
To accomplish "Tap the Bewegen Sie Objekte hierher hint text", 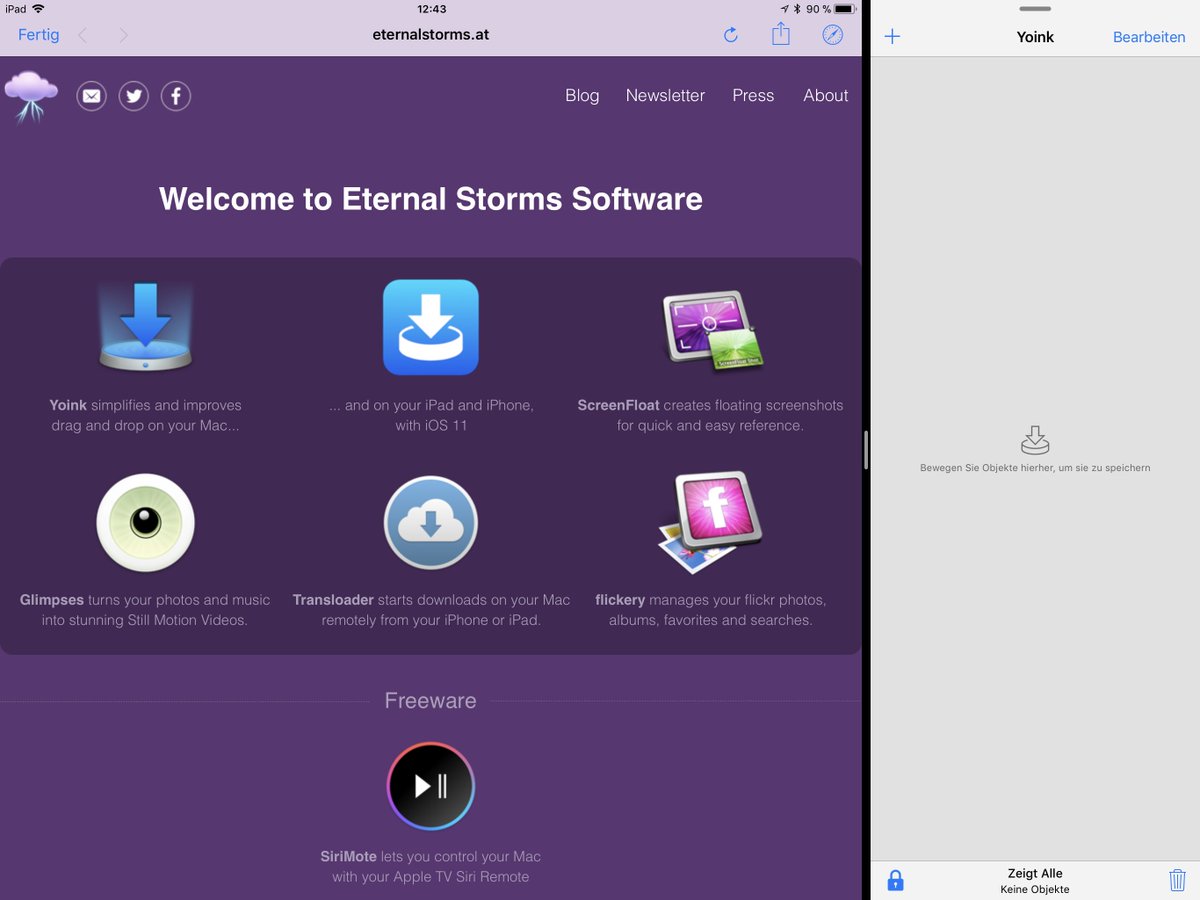I will tap(1035, 467).
